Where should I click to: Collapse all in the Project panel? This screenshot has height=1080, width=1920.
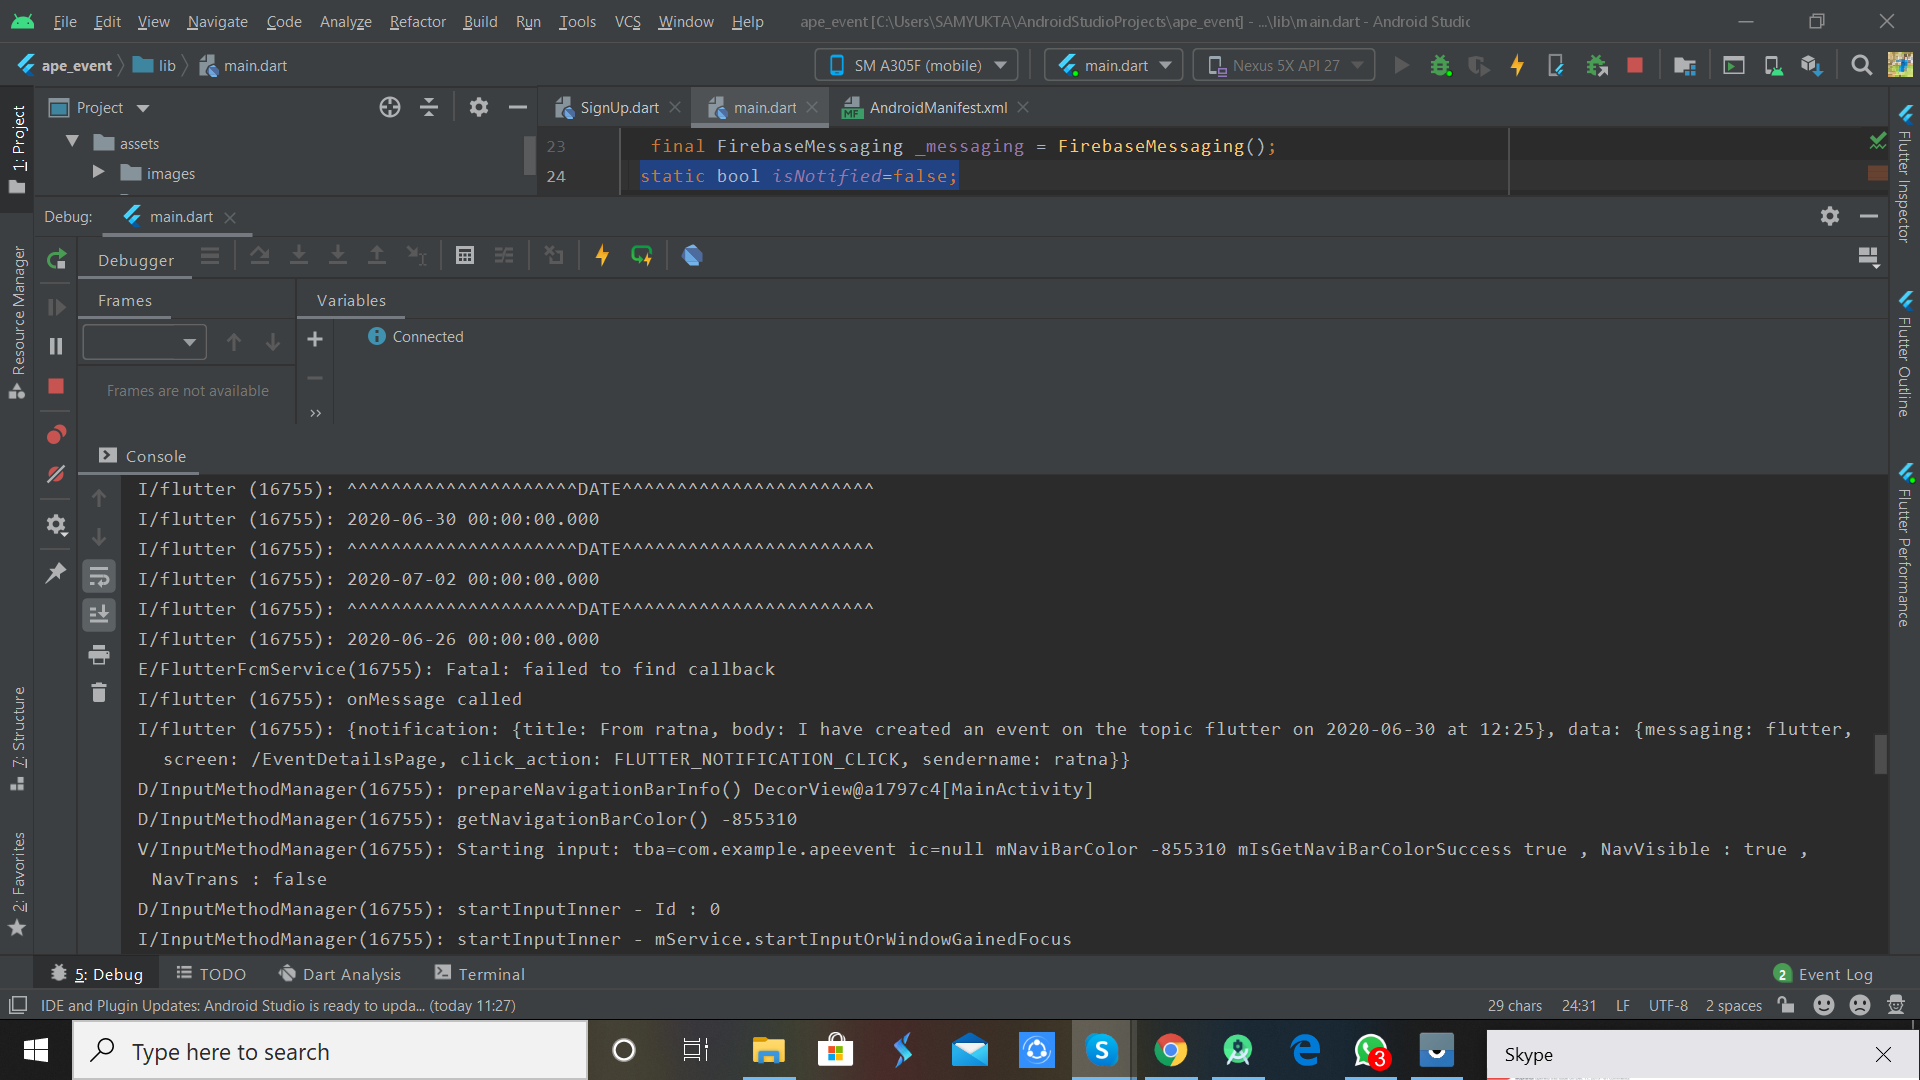click(429, 107)
